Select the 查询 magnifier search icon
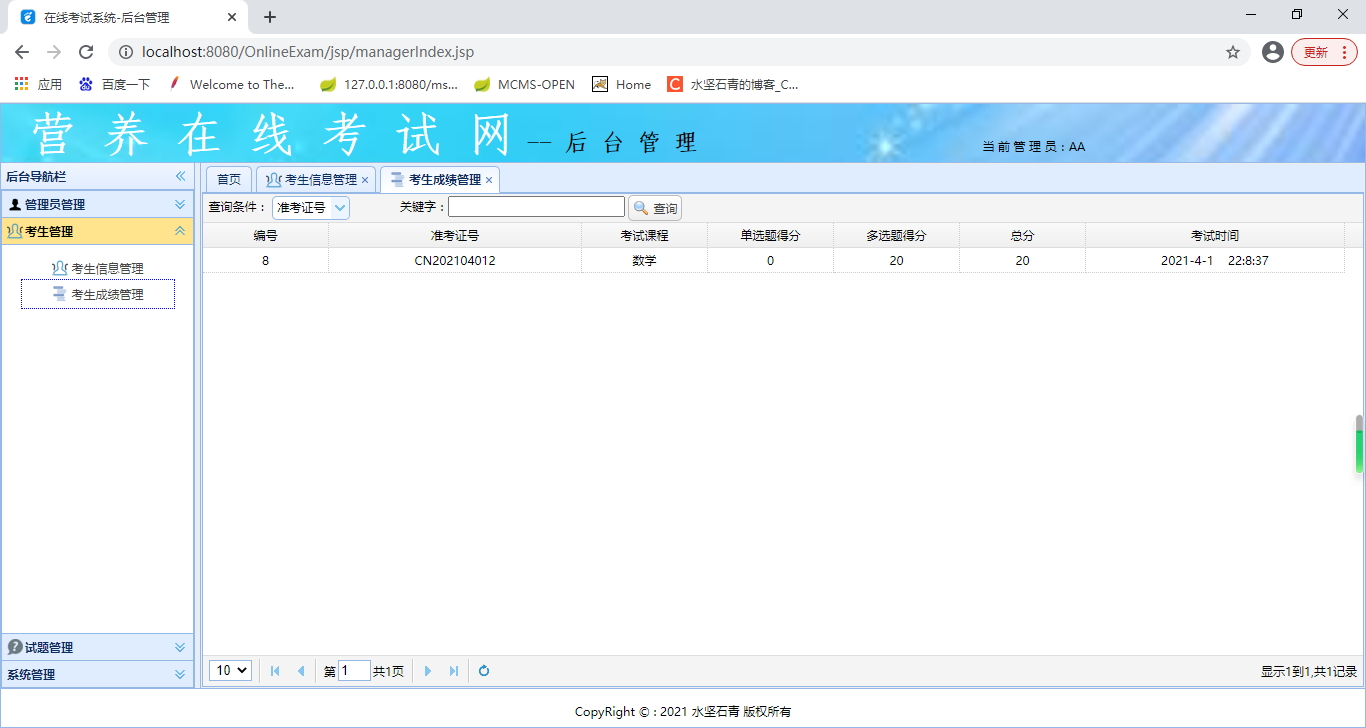 pos(643,207)
